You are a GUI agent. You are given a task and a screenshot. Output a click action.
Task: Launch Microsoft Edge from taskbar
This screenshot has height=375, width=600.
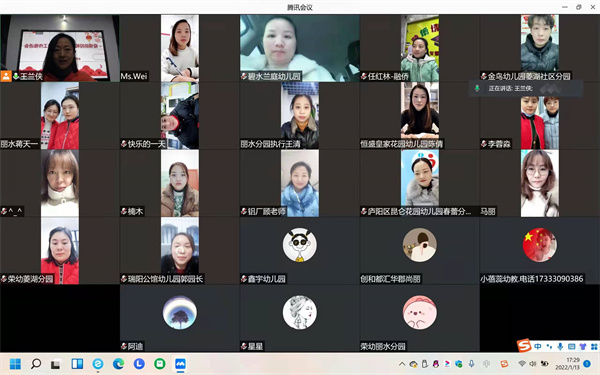(x=118, y=364)
